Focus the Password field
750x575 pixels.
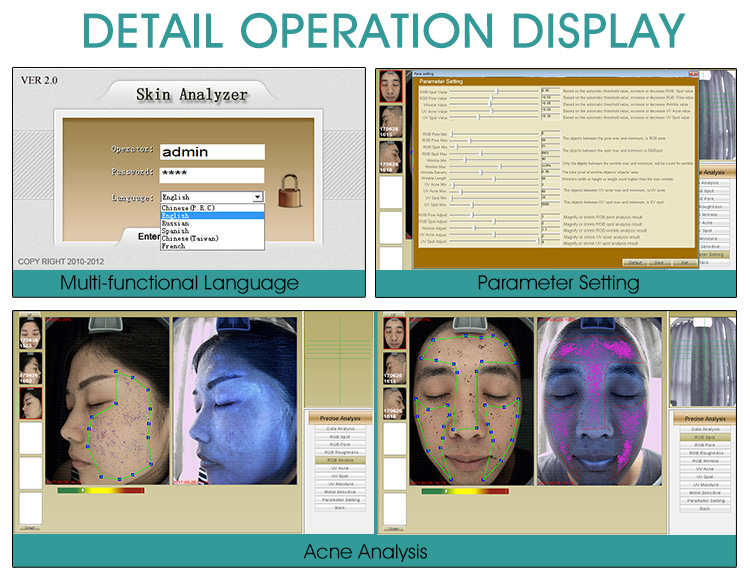click(211, 173)
